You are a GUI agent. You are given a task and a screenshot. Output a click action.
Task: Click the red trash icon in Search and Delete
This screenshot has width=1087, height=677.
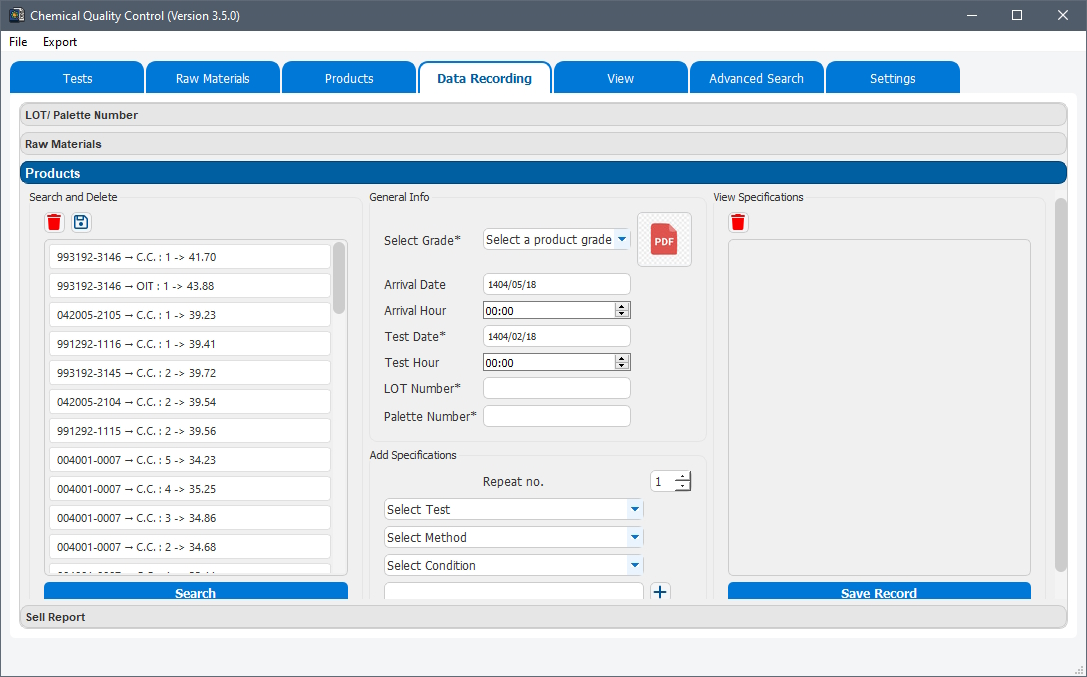(x=54, y=222)
